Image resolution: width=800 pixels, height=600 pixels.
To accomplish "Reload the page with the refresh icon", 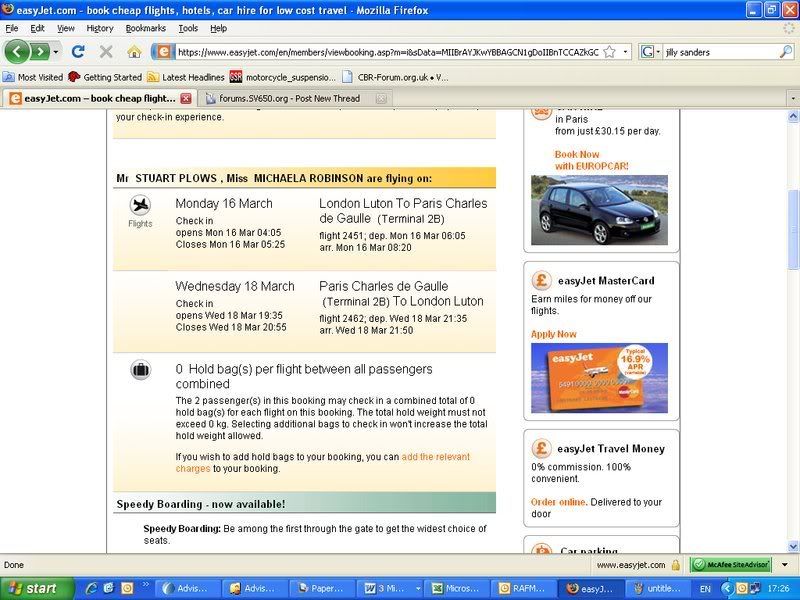I will (x=78, y=52).
